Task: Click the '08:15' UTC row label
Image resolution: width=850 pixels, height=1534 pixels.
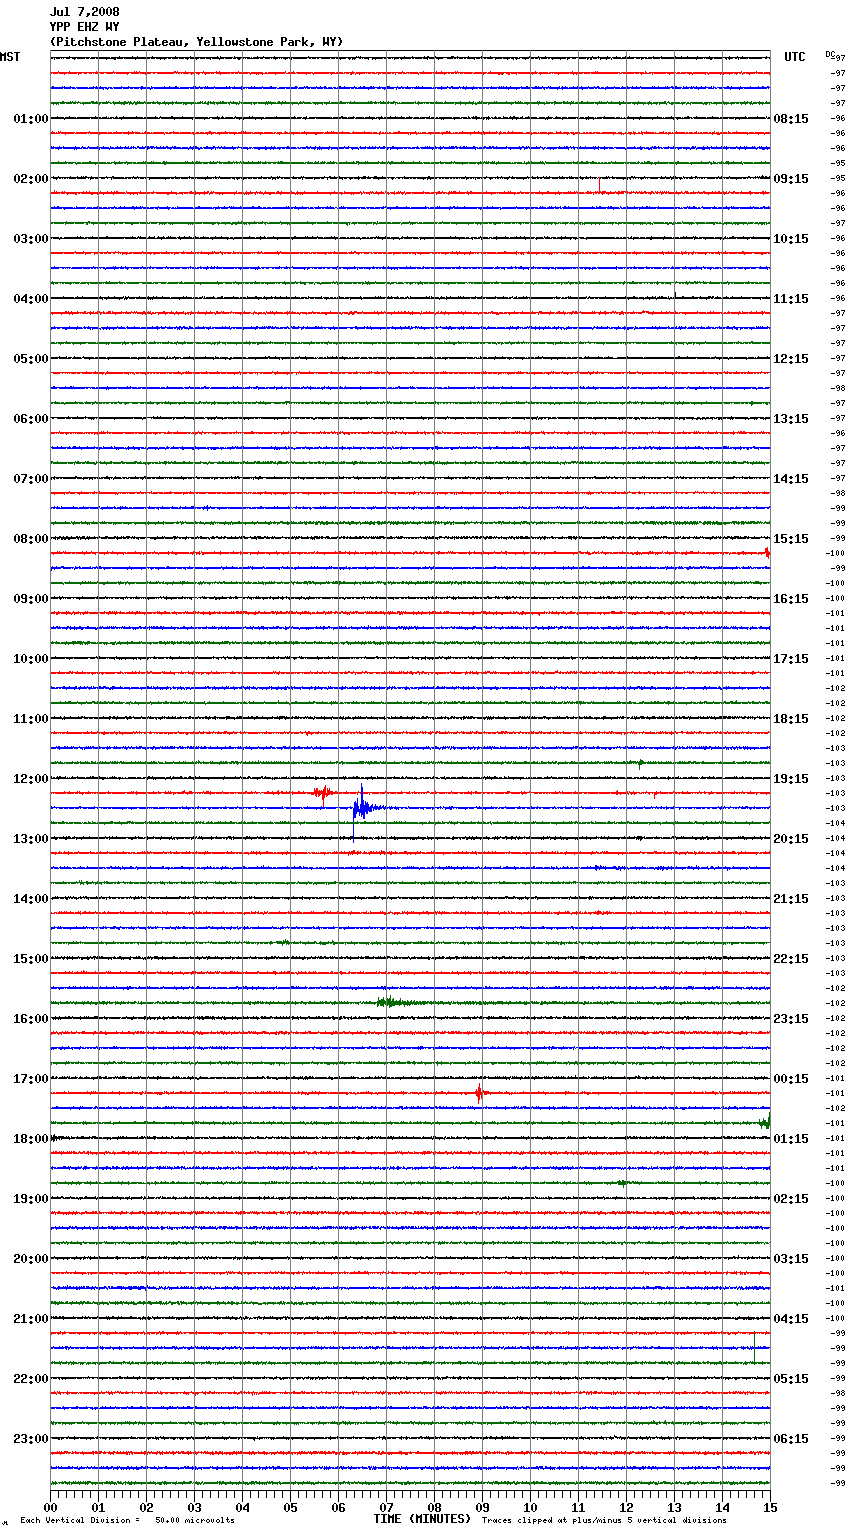Action: pos(791,119)
